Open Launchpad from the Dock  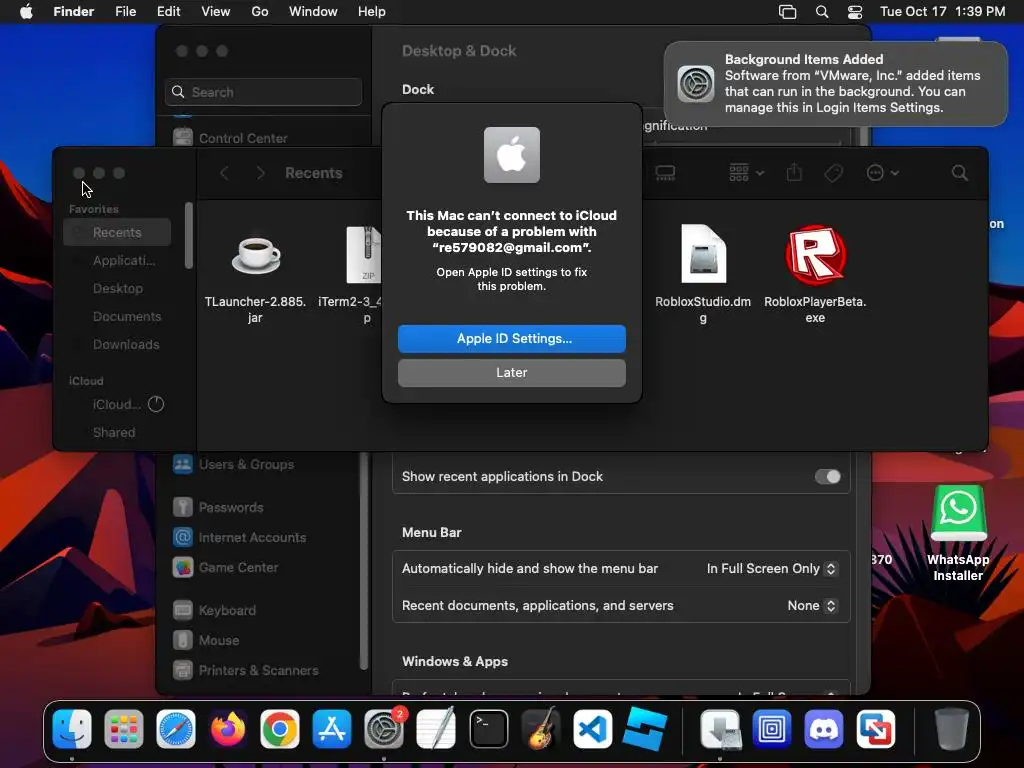[123, 728]
